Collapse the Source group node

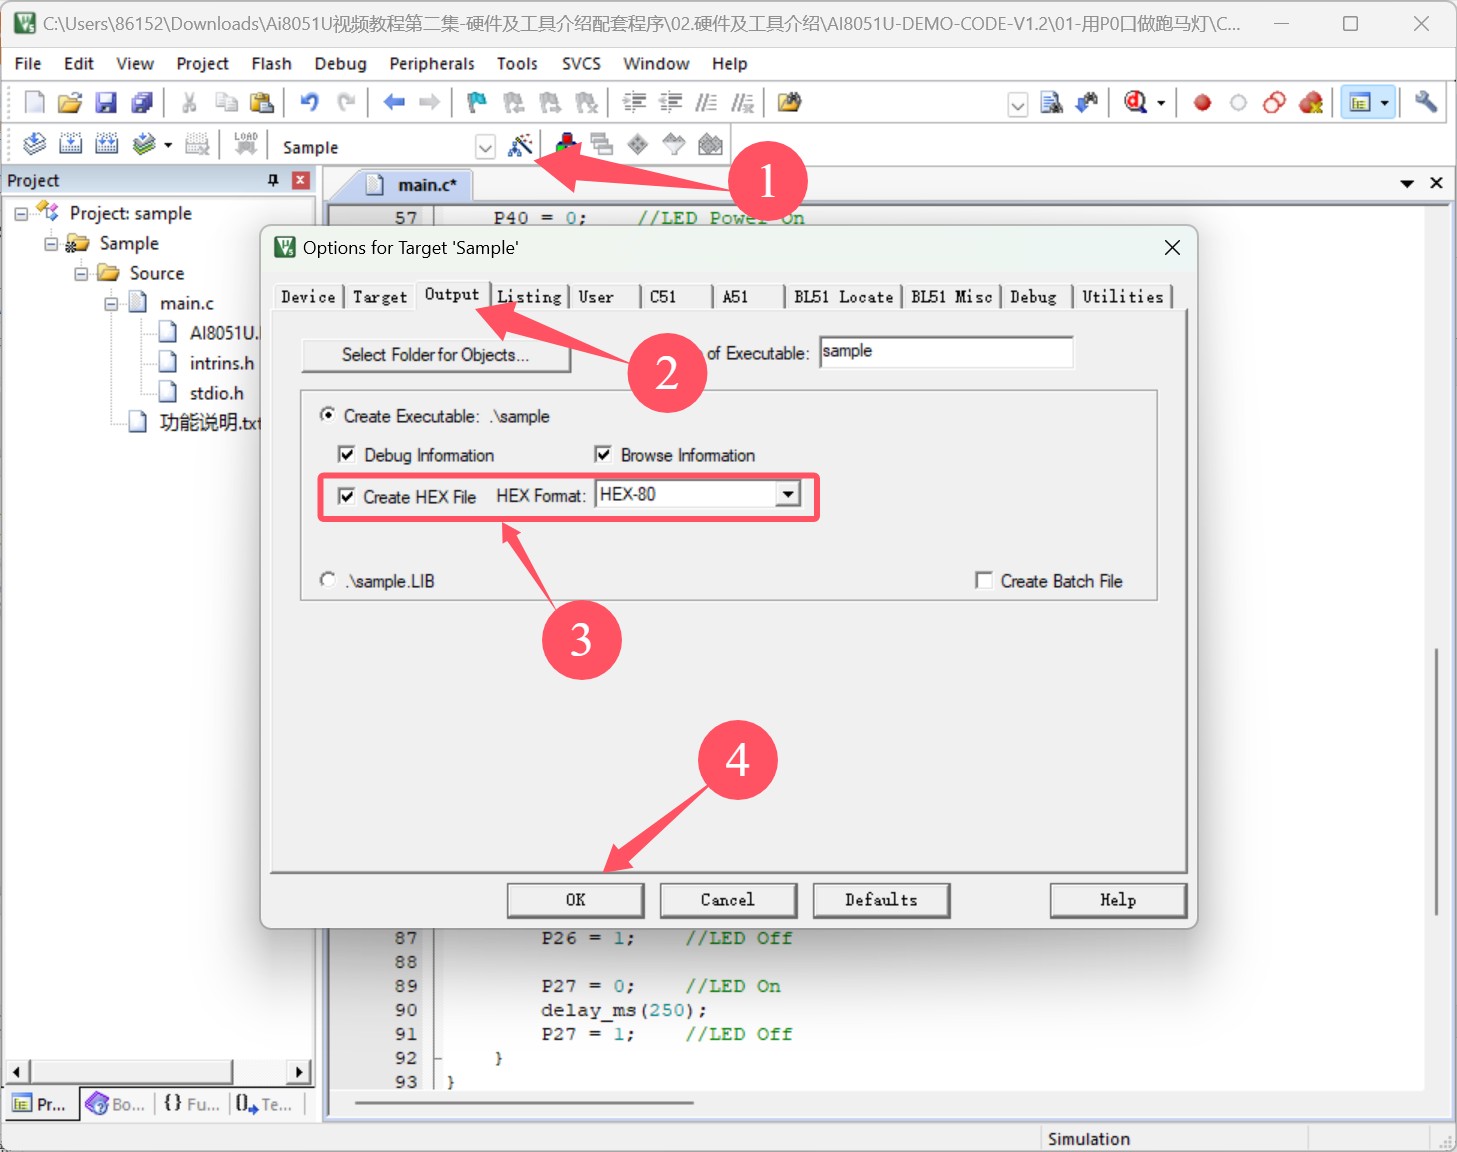pyautogui.click(x=81, y=274)
